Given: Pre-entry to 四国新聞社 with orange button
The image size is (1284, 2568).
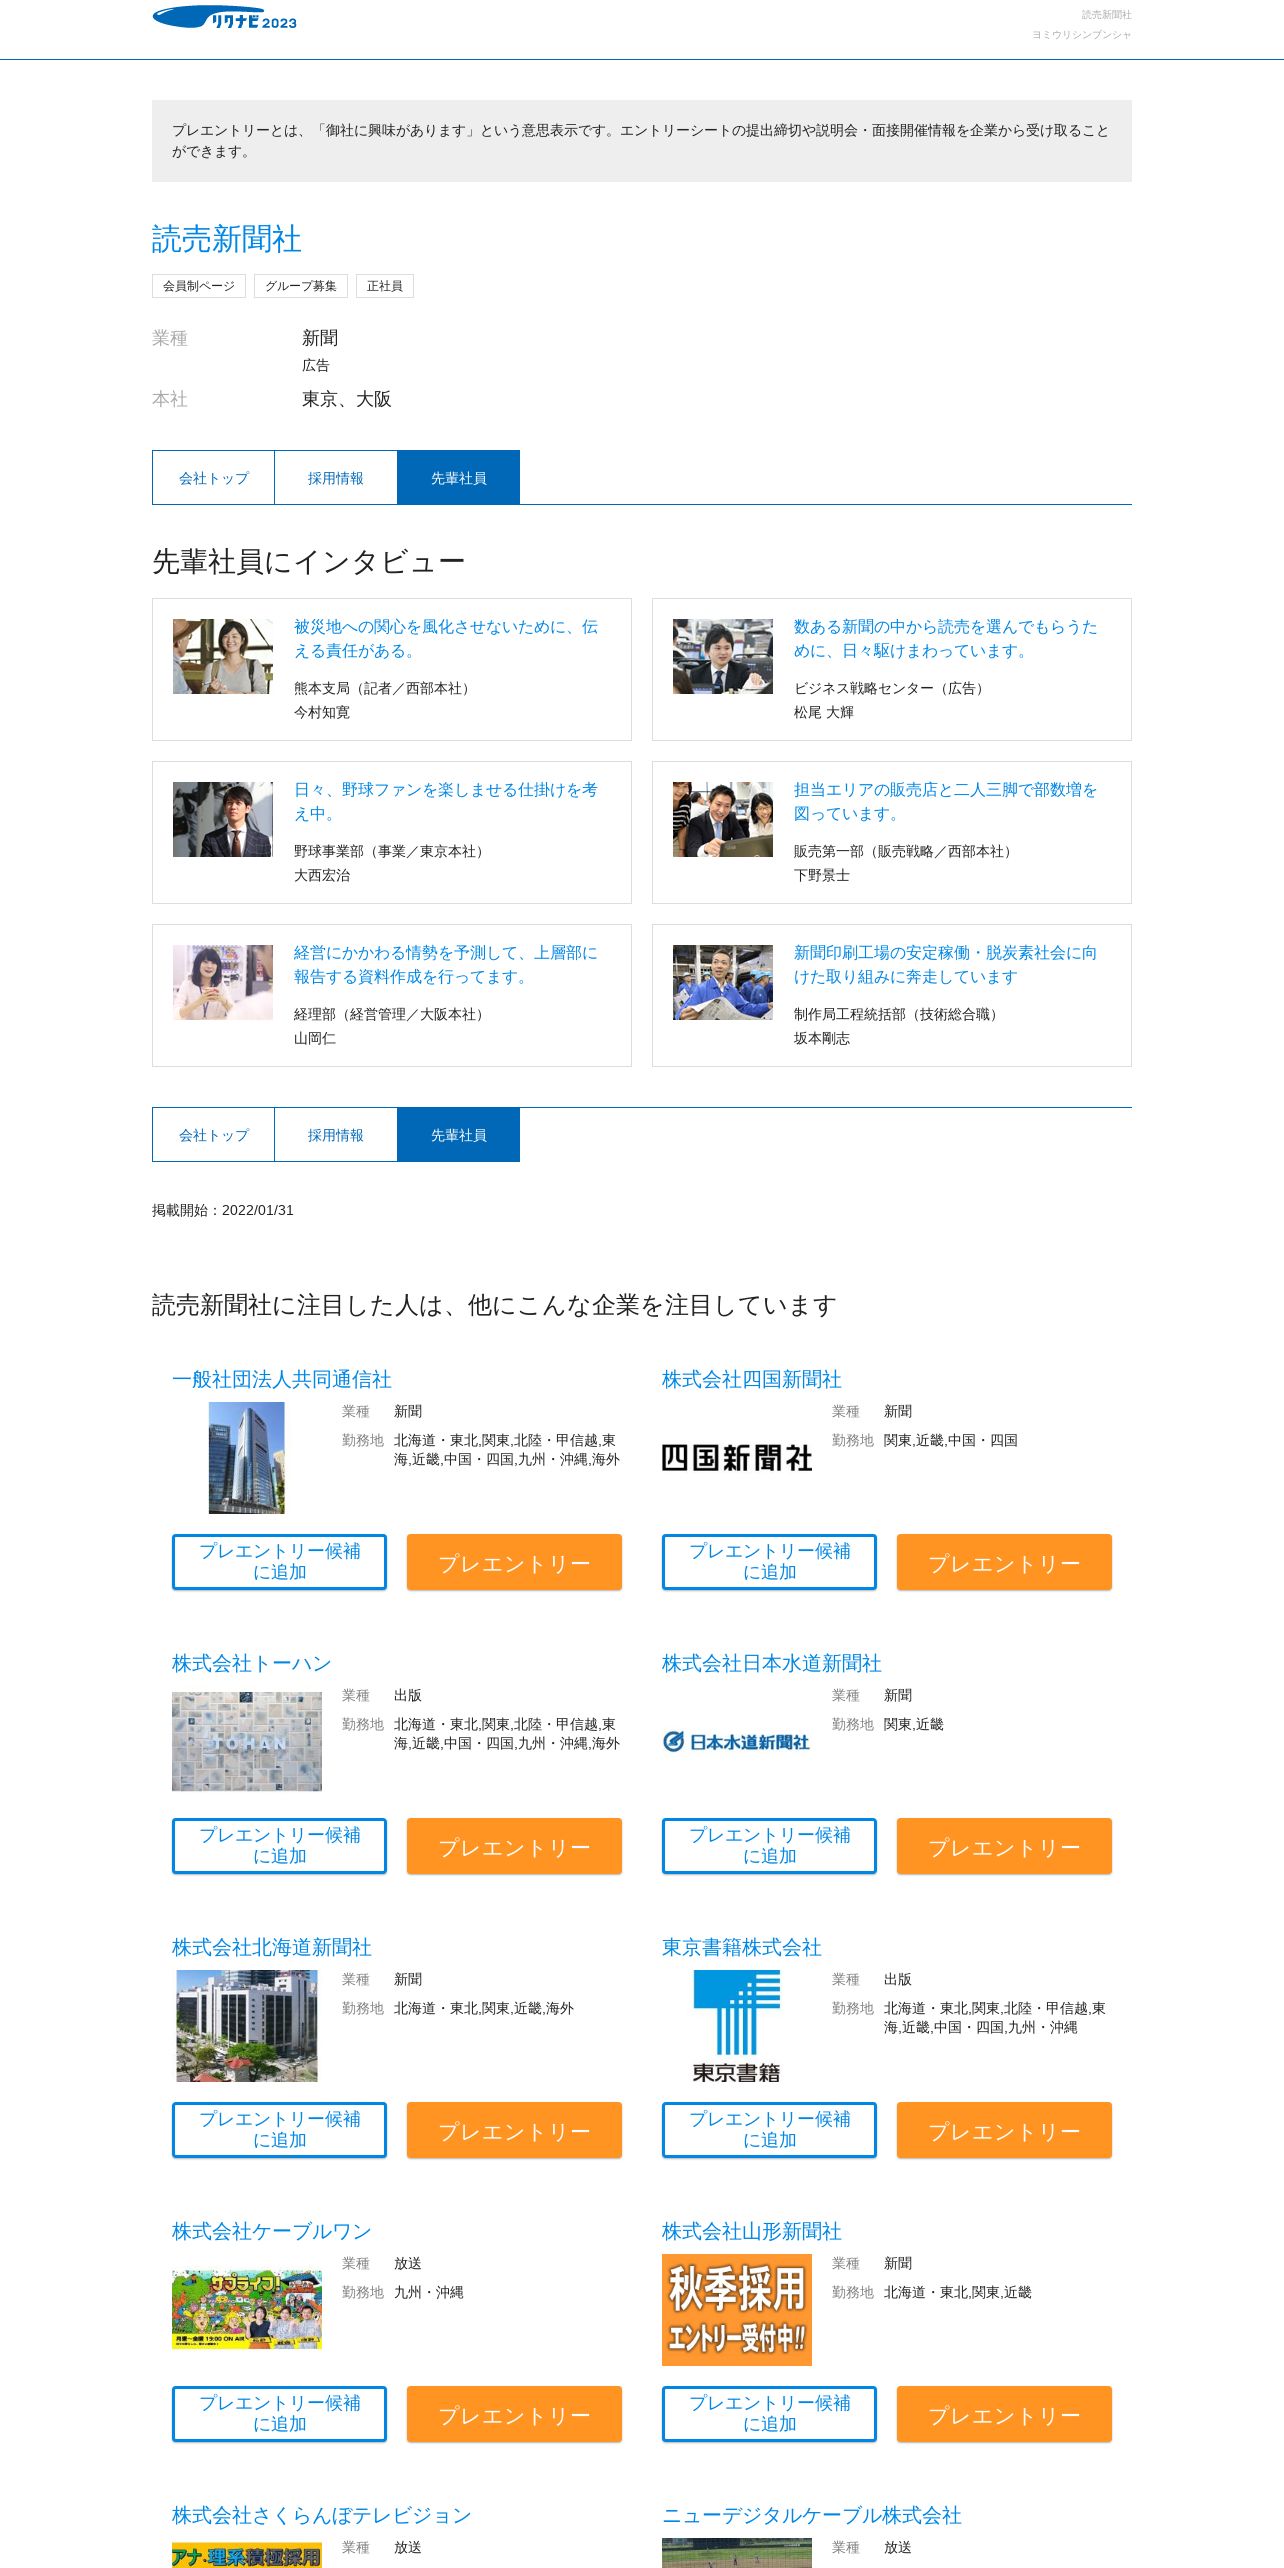Looking at the screenshot, I should coord(1004,1562).
